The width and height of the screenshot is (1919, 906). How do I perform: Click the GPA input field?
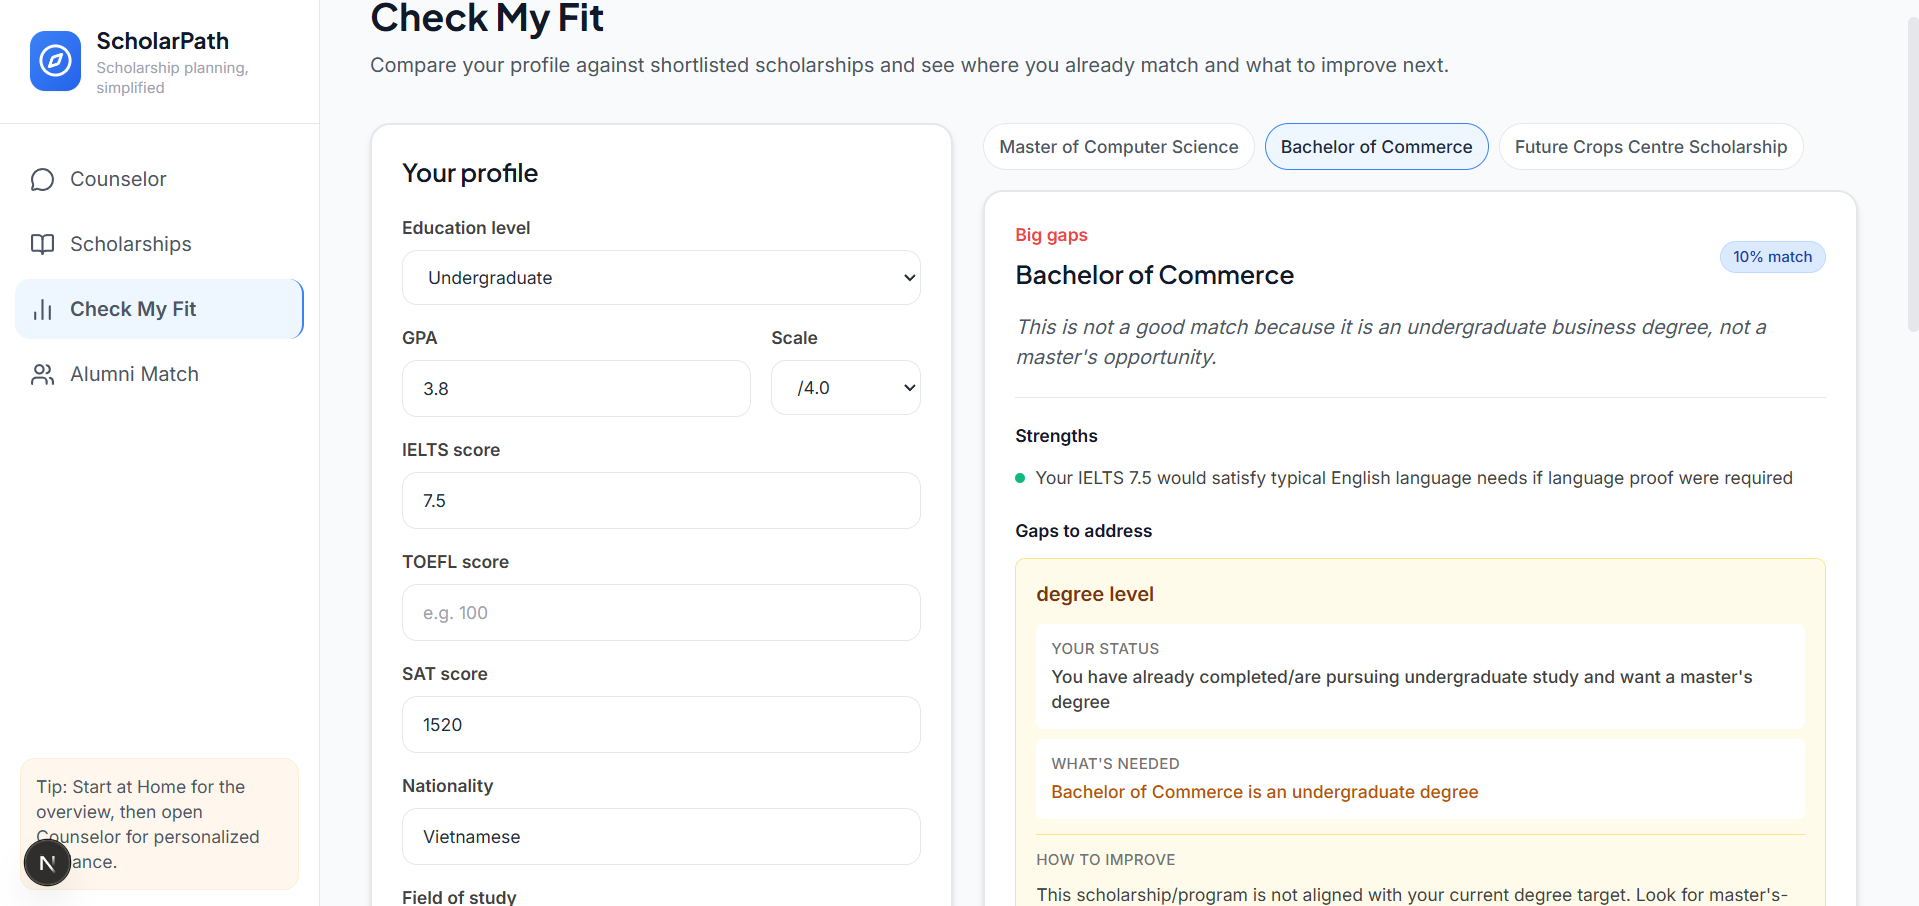(x=576, y=389)
